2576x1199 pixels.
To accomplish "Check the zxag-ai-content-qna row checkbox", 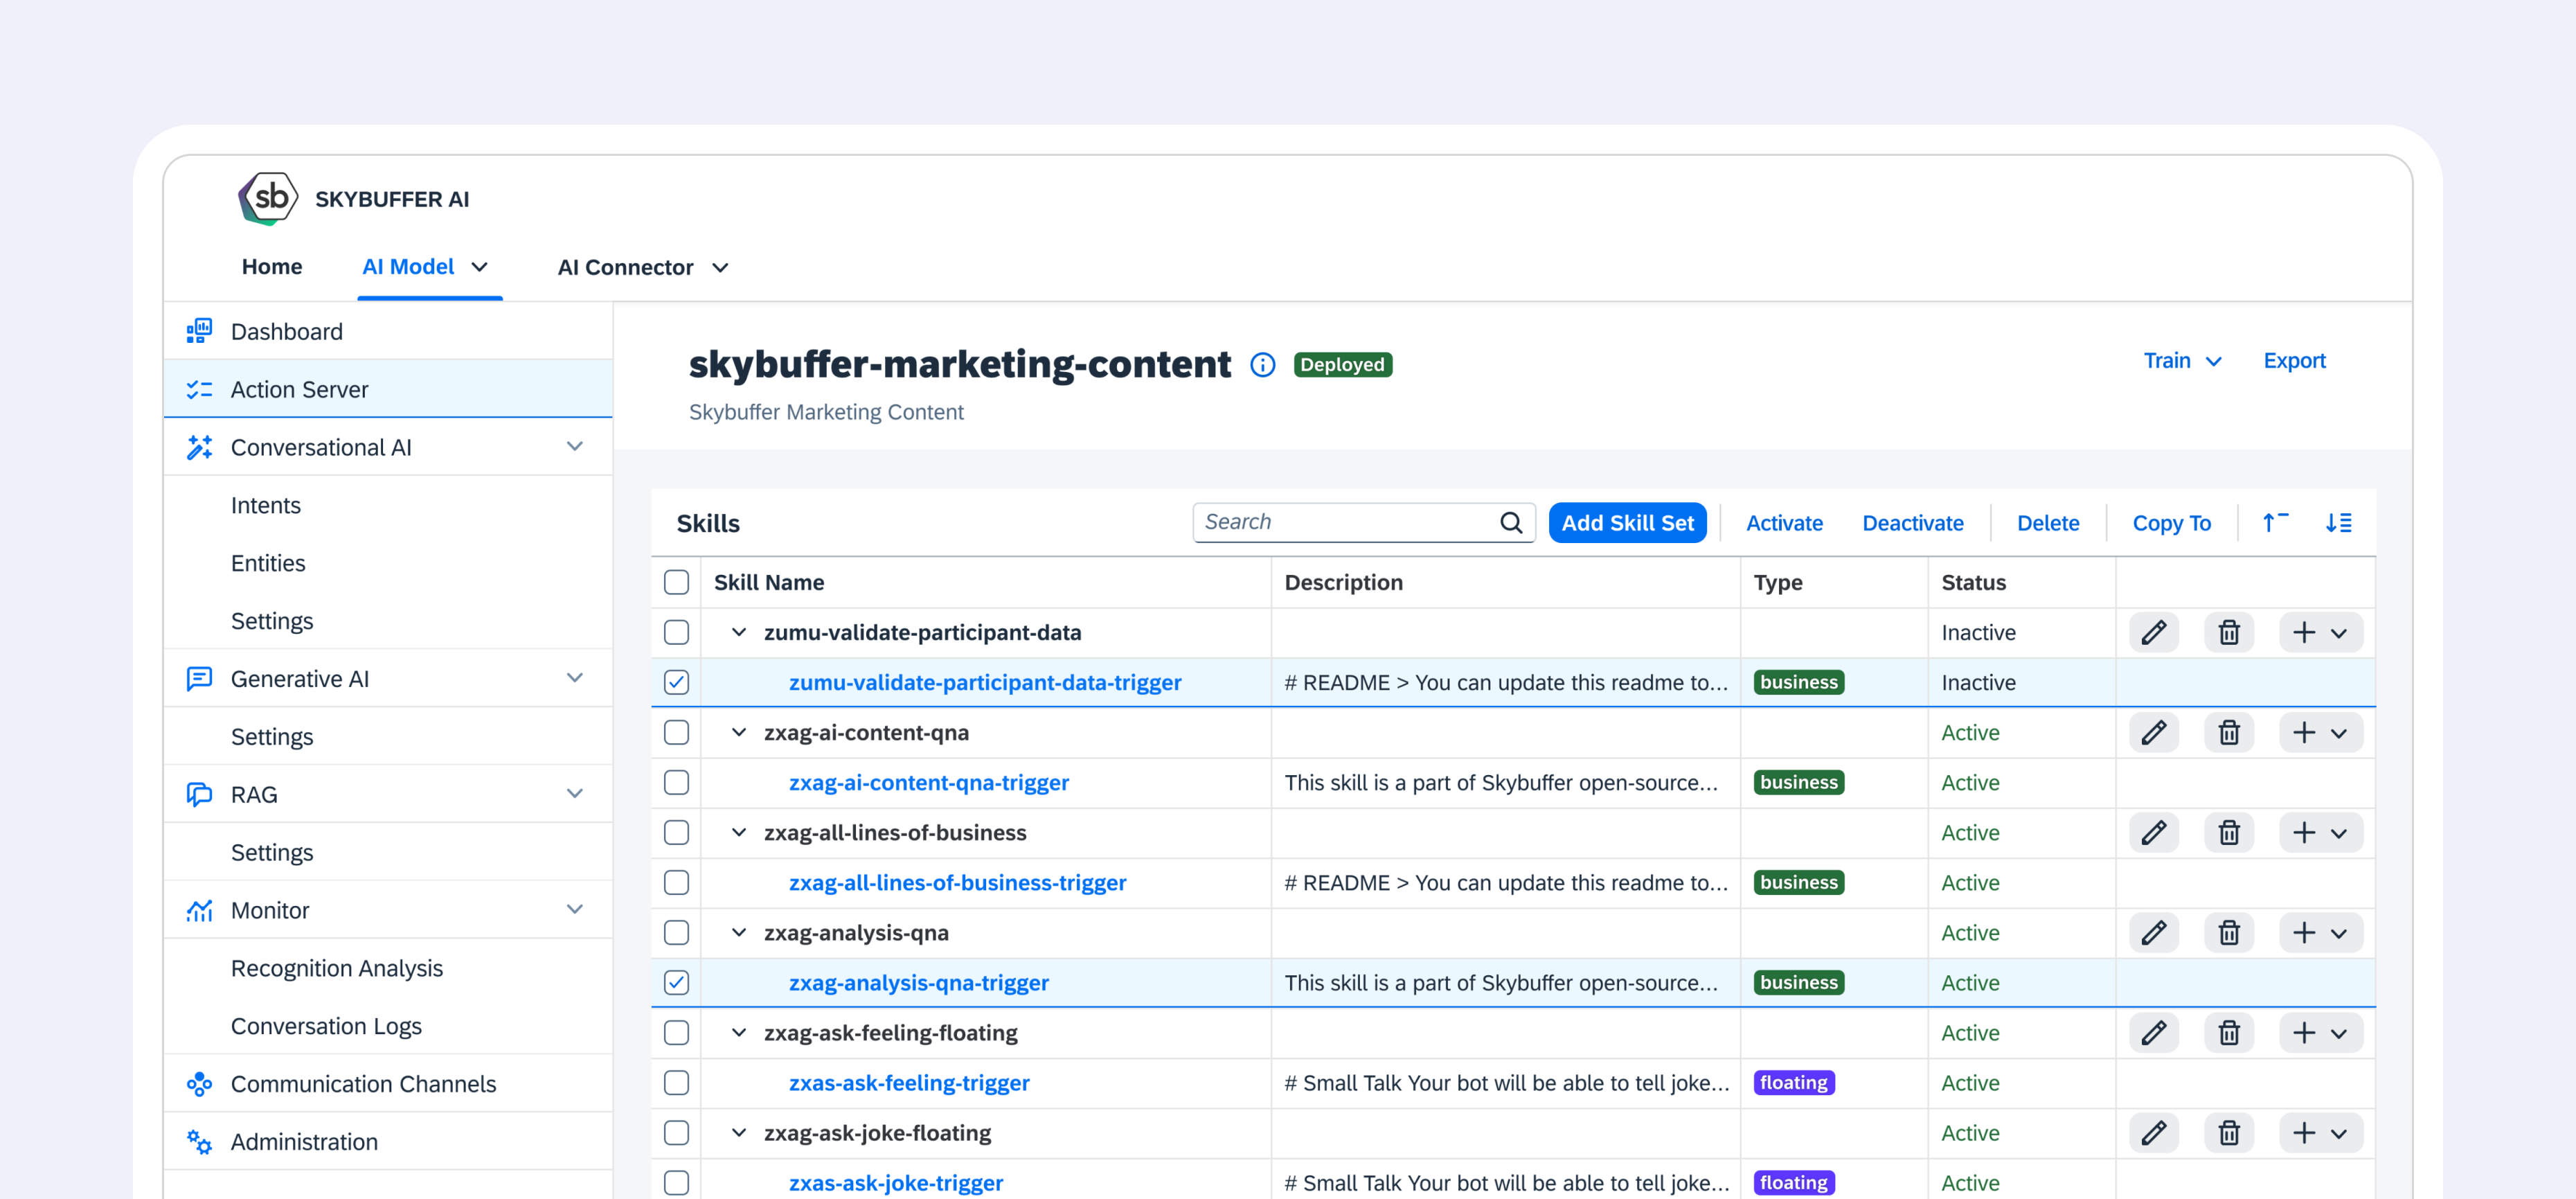I will point(676,732).
